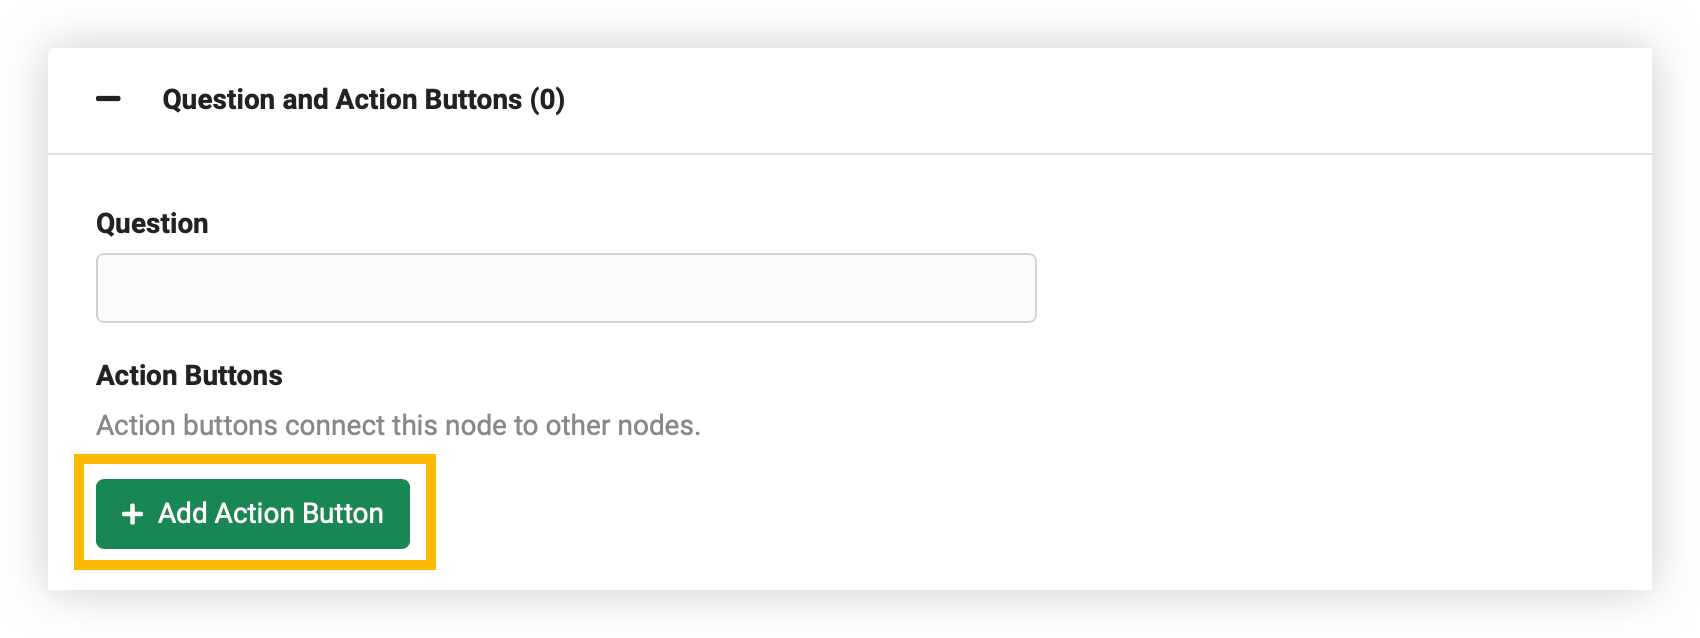
Task: Click the Action Buttons heading label
Action: click(189, 375)
